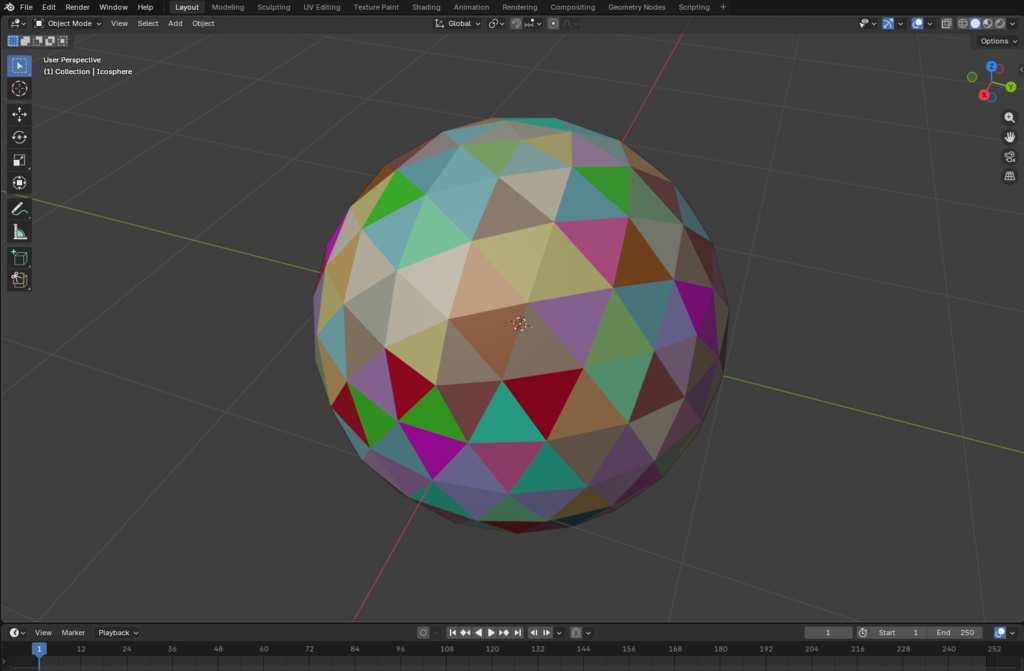Viewport: 1024px width, 671px height.
Task: Open the Object Mode dropdown
Action: [69, 23]
